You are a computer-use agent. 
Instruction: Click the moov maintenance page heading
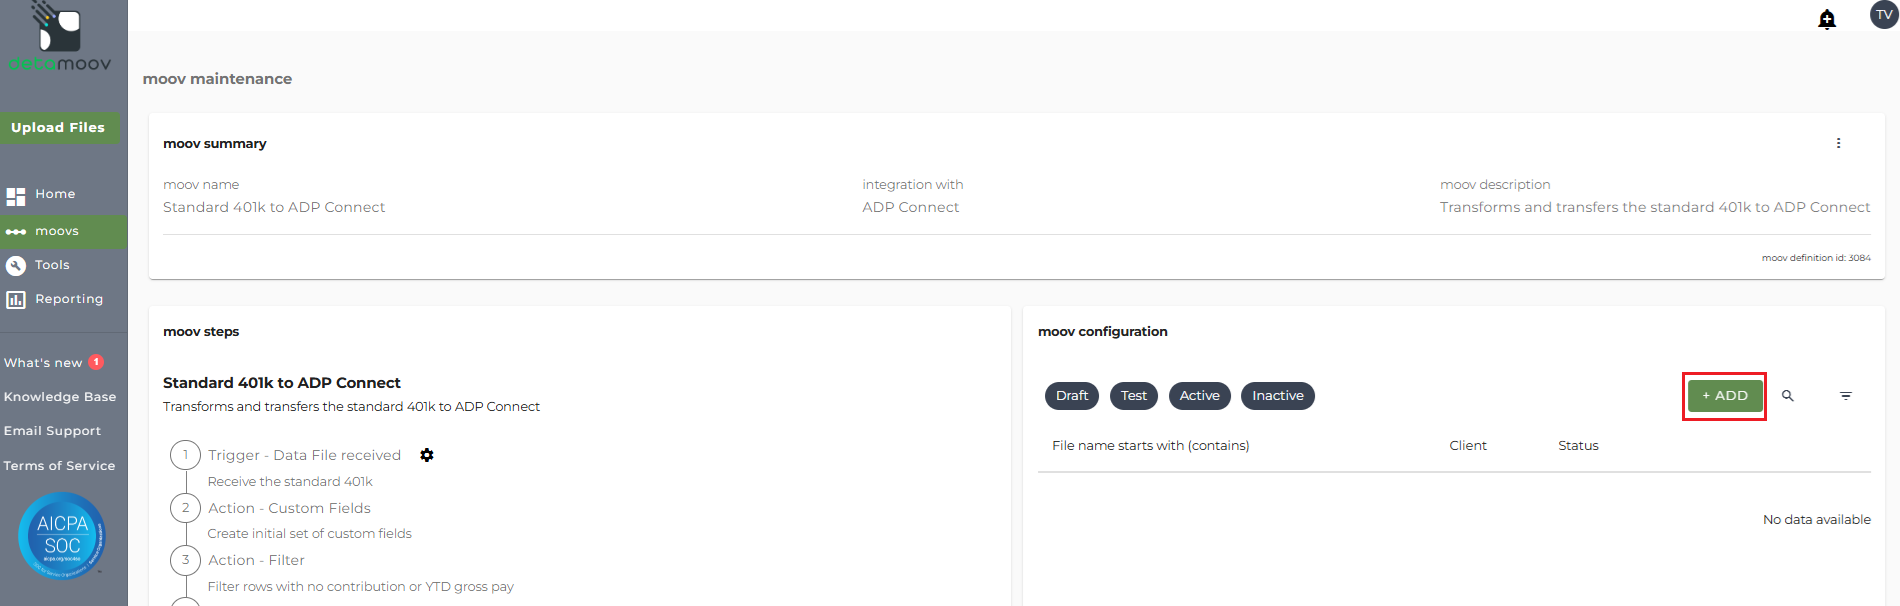217,79
